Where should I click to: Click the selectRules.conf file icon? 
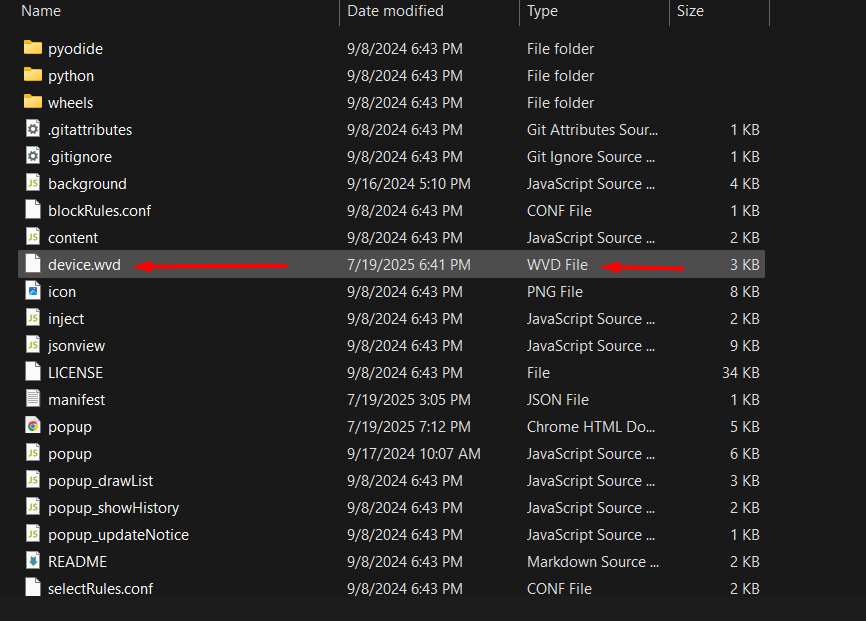(x=33, y=588)
